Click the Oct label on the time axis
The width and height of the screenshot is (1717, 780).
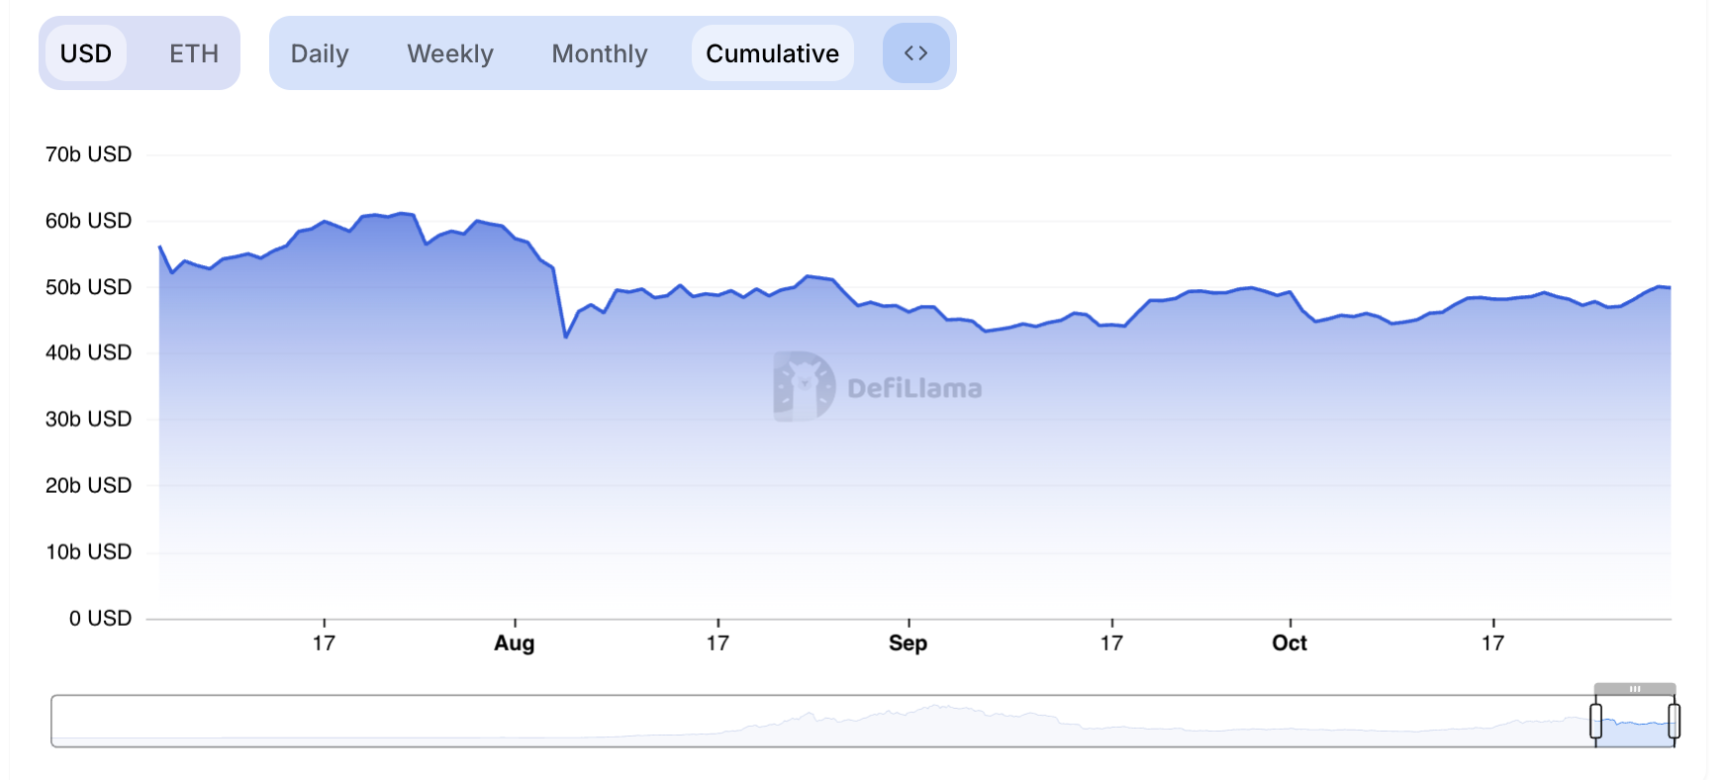coord(1289,643)
